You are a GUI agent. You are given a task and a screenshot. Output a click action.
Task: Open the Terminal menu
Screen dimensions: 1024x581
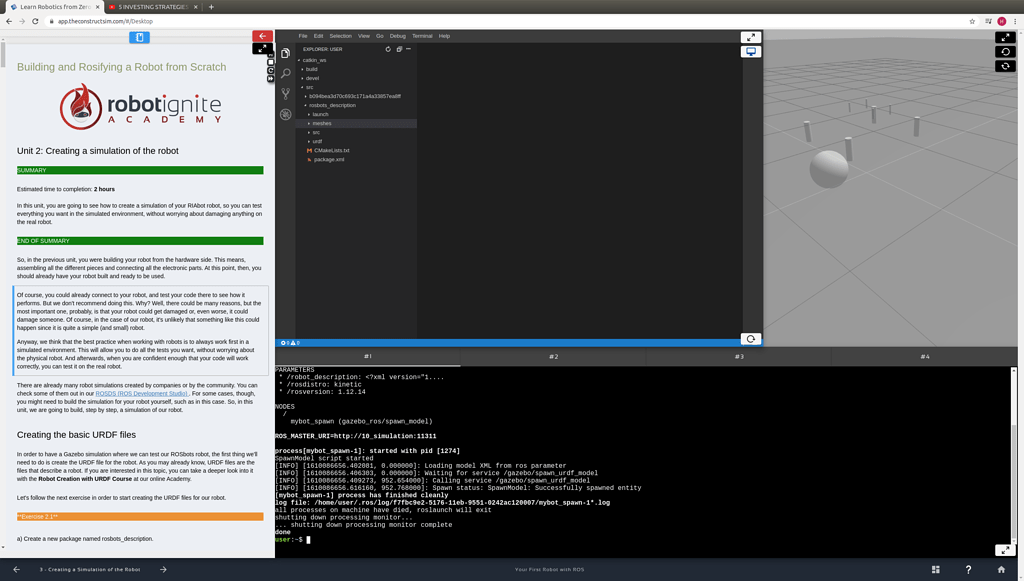click(422, 36)
